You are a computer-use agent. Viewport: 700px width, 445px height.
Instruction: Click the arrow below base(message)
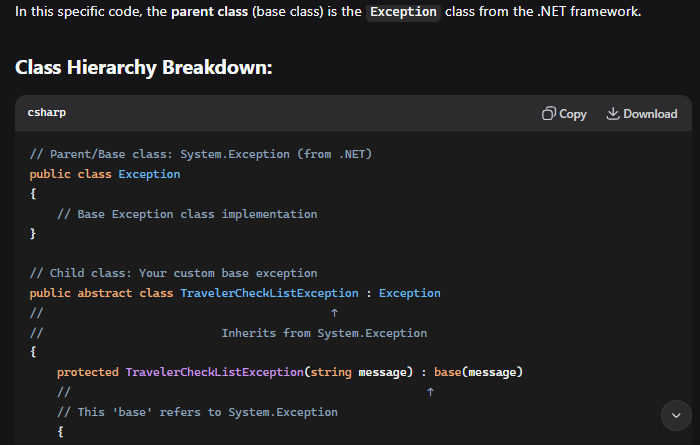click(x=430, y=392)
